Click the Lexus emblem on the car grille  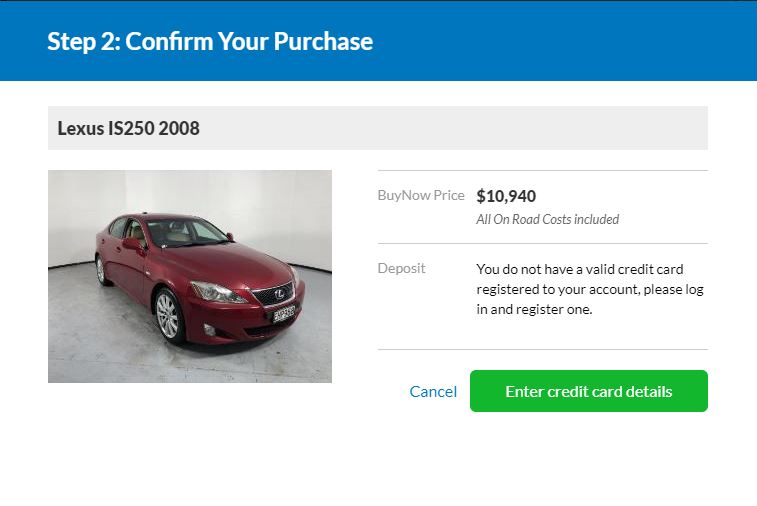tap(280, 294)
